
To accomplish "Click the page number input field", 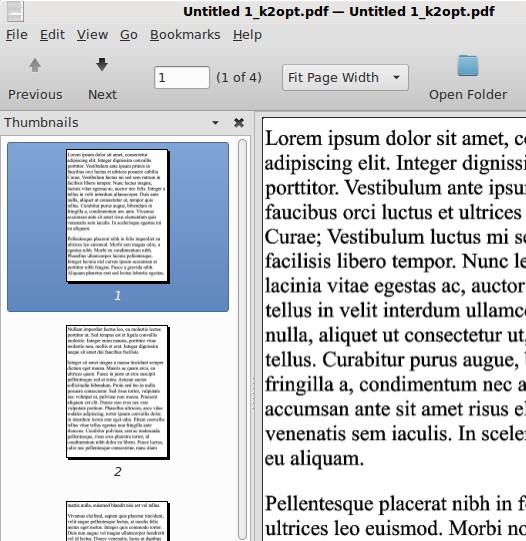I will (x=182, y=78).
